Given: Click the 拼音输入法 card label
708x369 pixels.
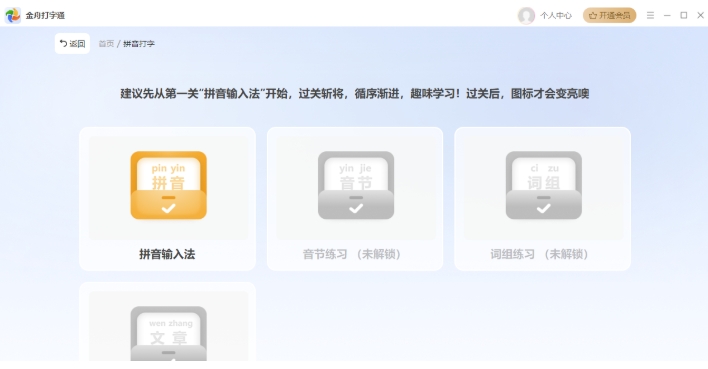Looking at the screenshot, I should click(x=167, y=254).
